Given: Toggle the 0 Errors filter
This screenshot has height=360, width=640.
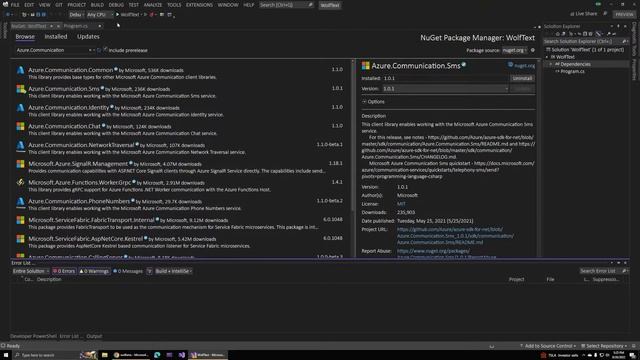Looking at the screenshot, I should [x=64, y=271].
